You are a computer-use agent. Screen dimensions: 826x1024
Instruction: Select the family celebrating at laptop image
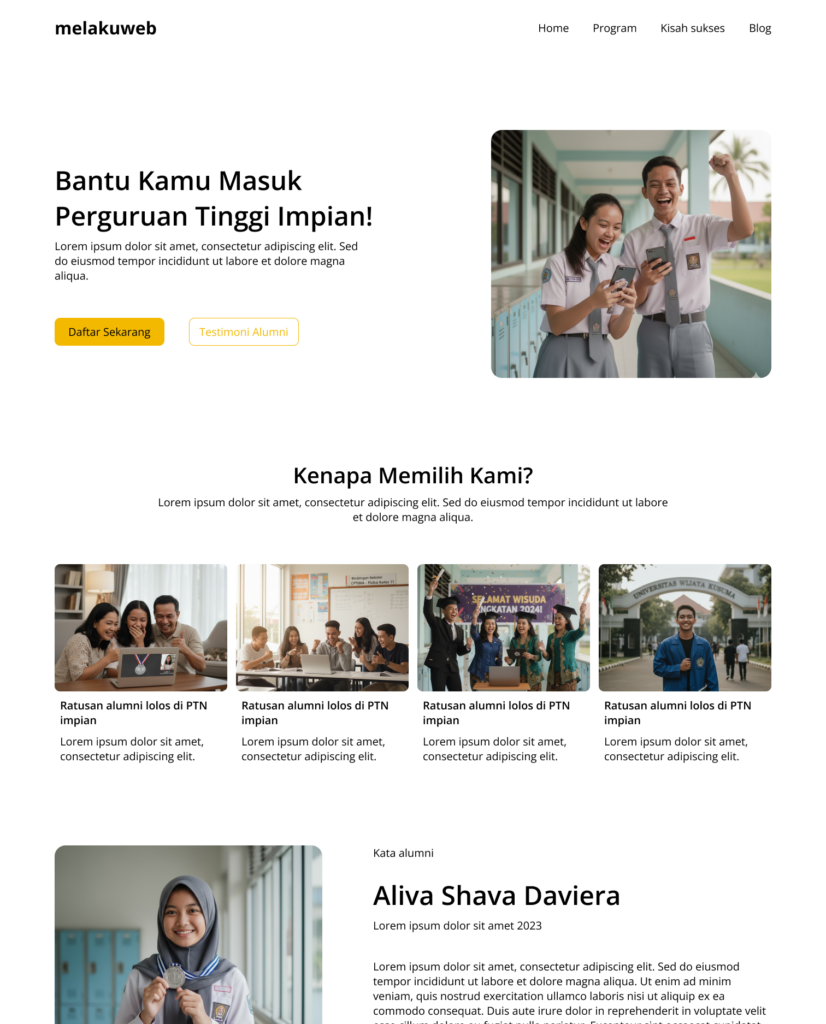click(x=141, y=628)
